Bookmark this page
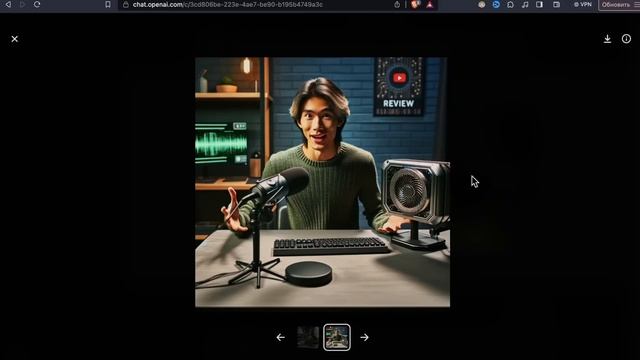Screen dimensions: 640x360 pos(108,4)
